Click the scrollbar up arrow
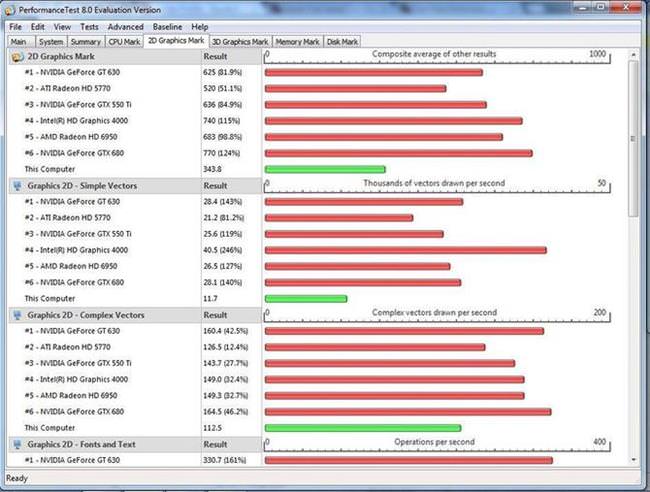 633,54
